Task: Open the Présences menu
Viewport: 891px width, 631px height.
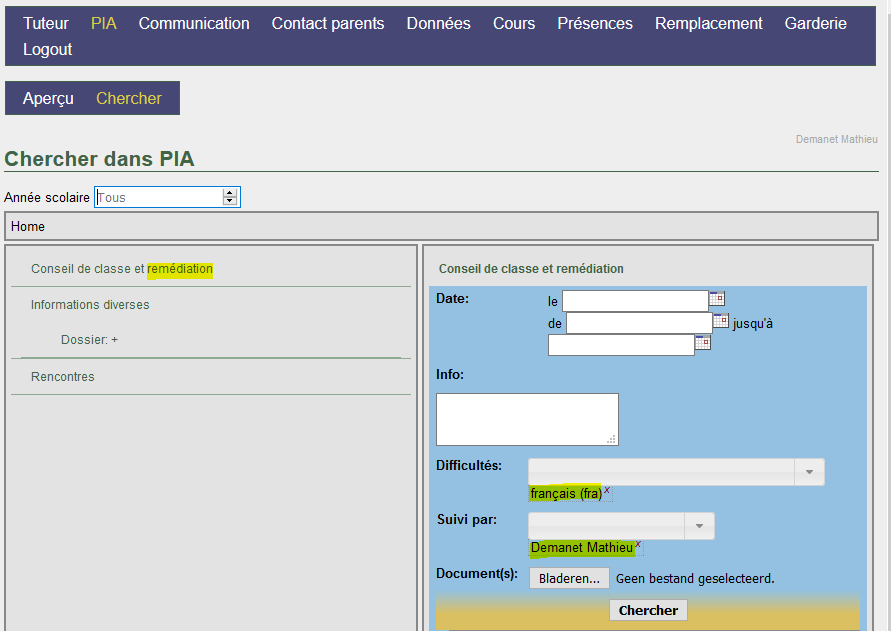Action: [595, 23]
